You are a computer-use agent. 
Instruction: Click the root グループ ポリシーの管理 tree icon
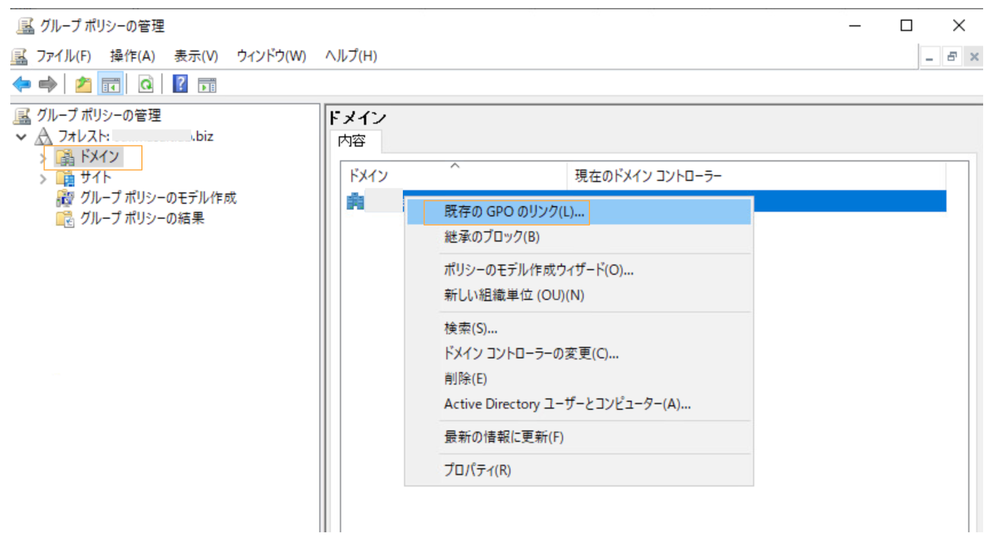[22, 116]
